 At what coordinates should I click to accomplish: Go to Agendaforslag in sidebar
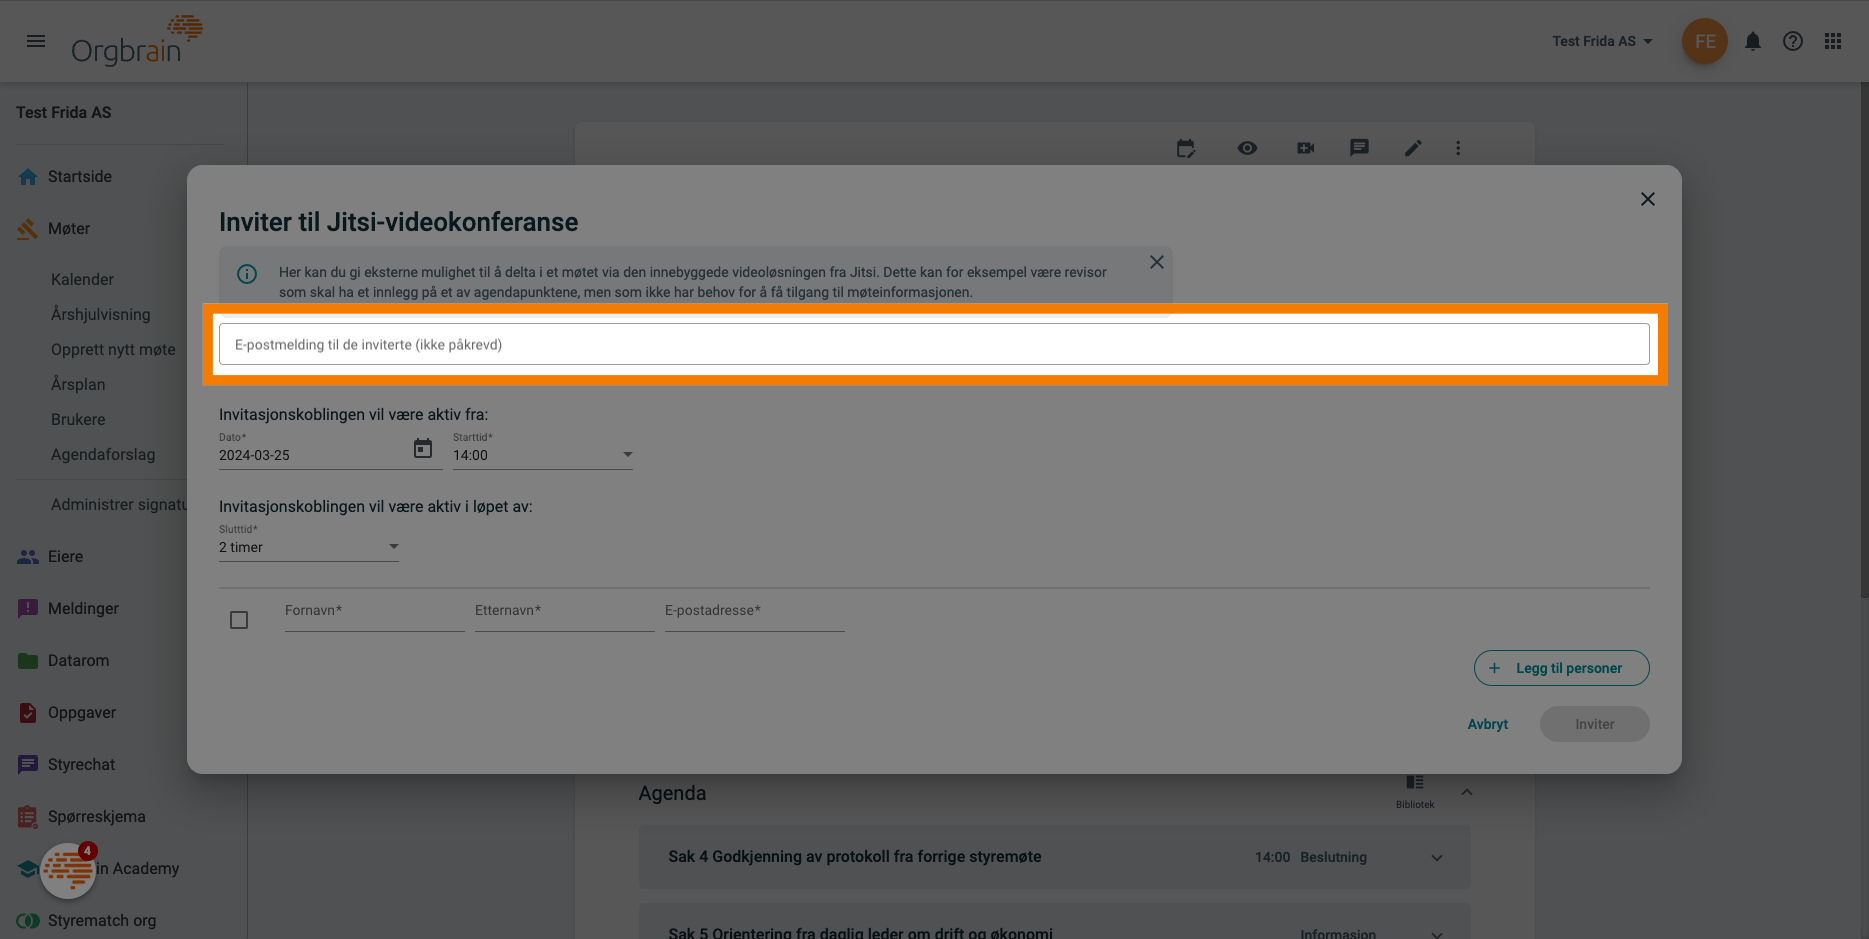(103, 455)
